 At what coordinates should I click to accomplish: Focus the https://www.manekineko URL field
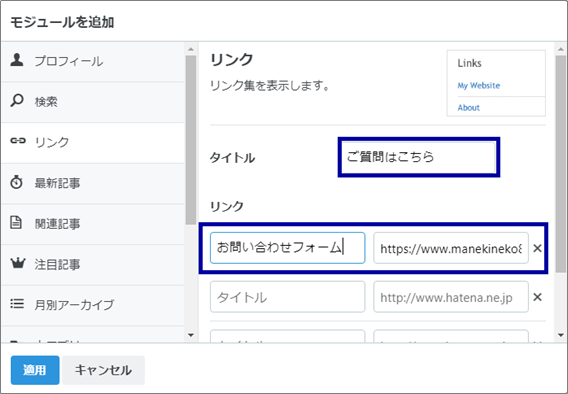[451, 248]
